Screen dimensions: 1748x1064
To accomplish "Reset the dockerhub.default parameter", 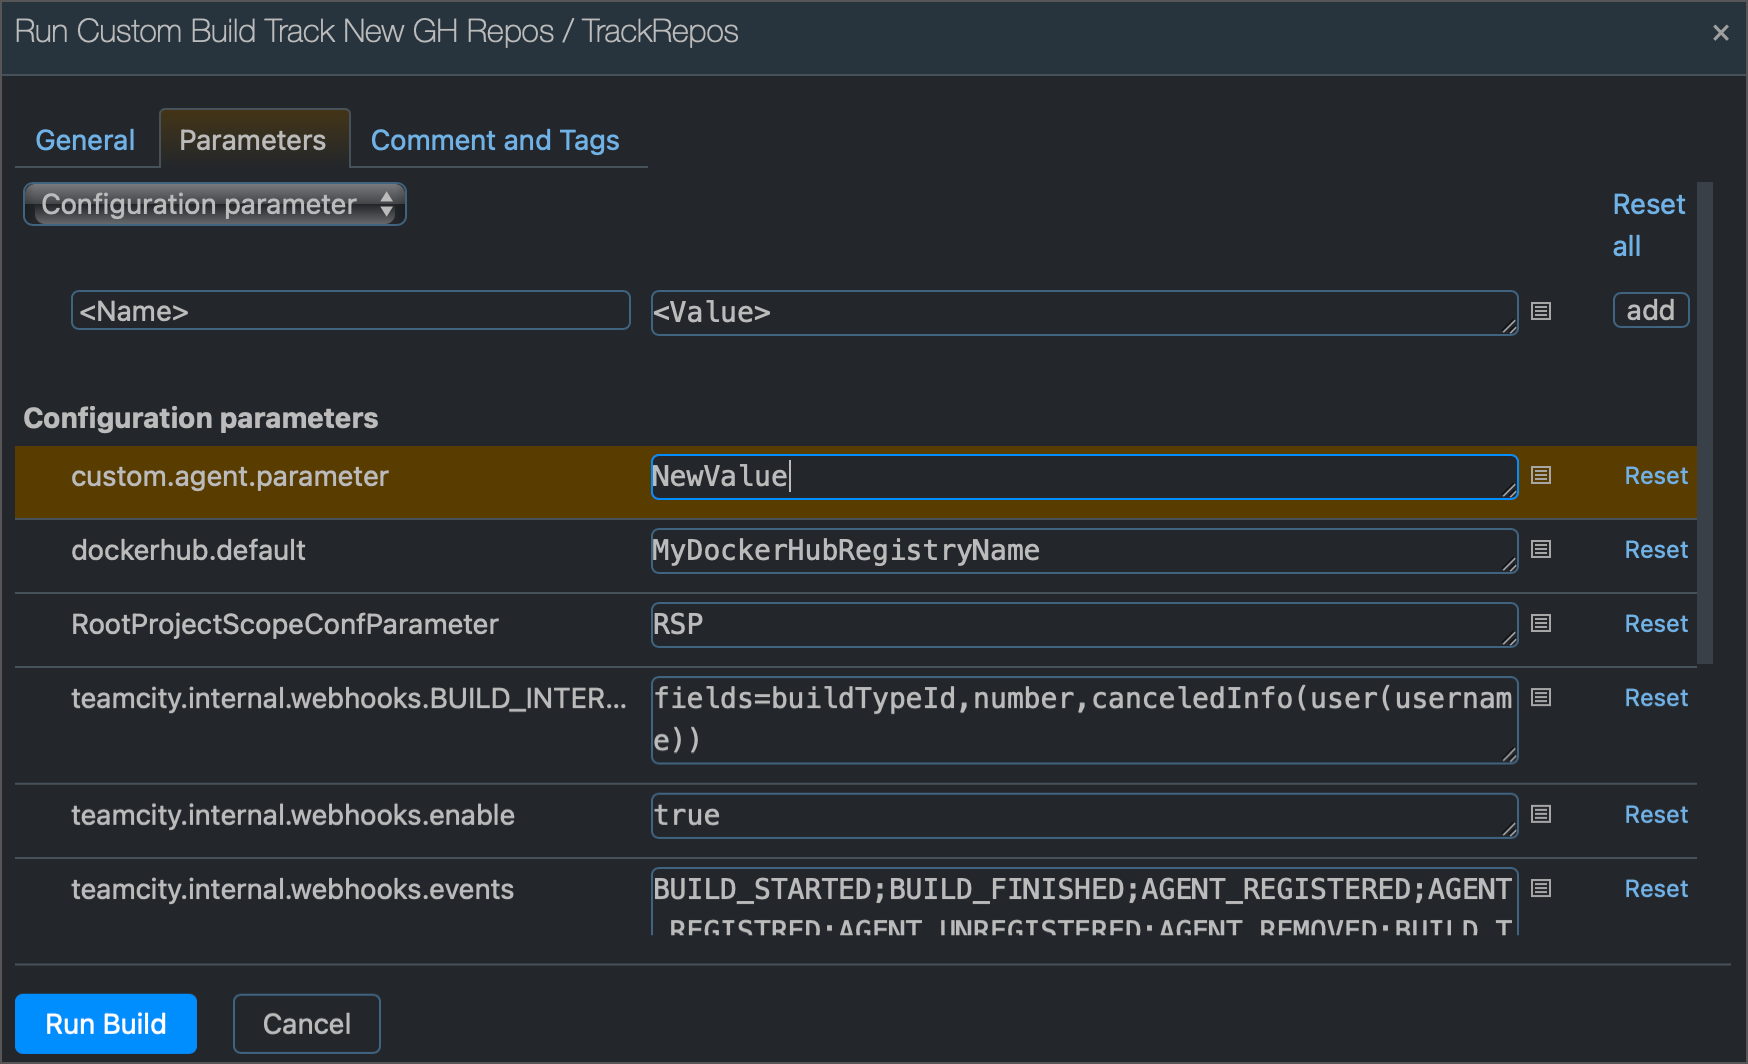I will (1655, 549).
